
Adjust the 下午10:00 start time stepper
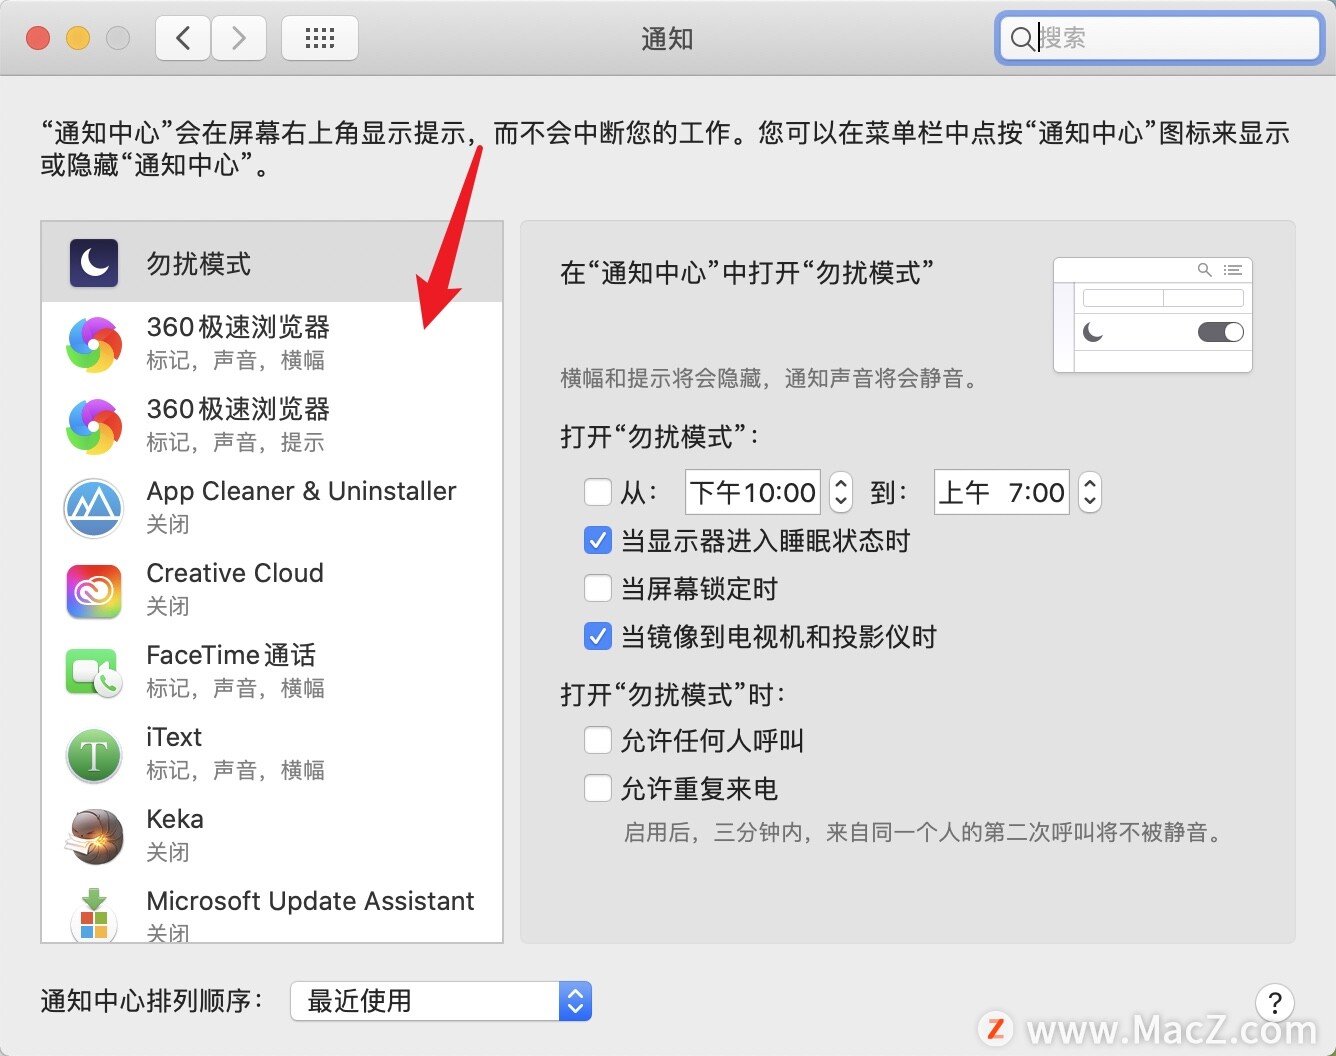pyautogui.click(x=841, y=492)
